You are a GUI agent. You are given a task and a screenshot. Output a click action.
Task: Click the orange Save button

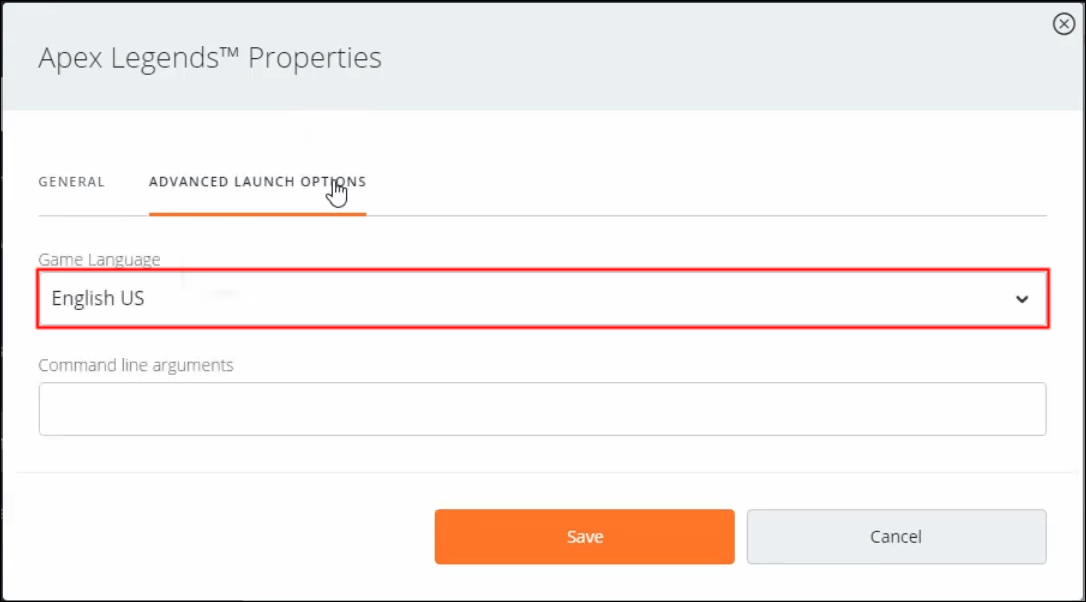(x=585, y=537)
